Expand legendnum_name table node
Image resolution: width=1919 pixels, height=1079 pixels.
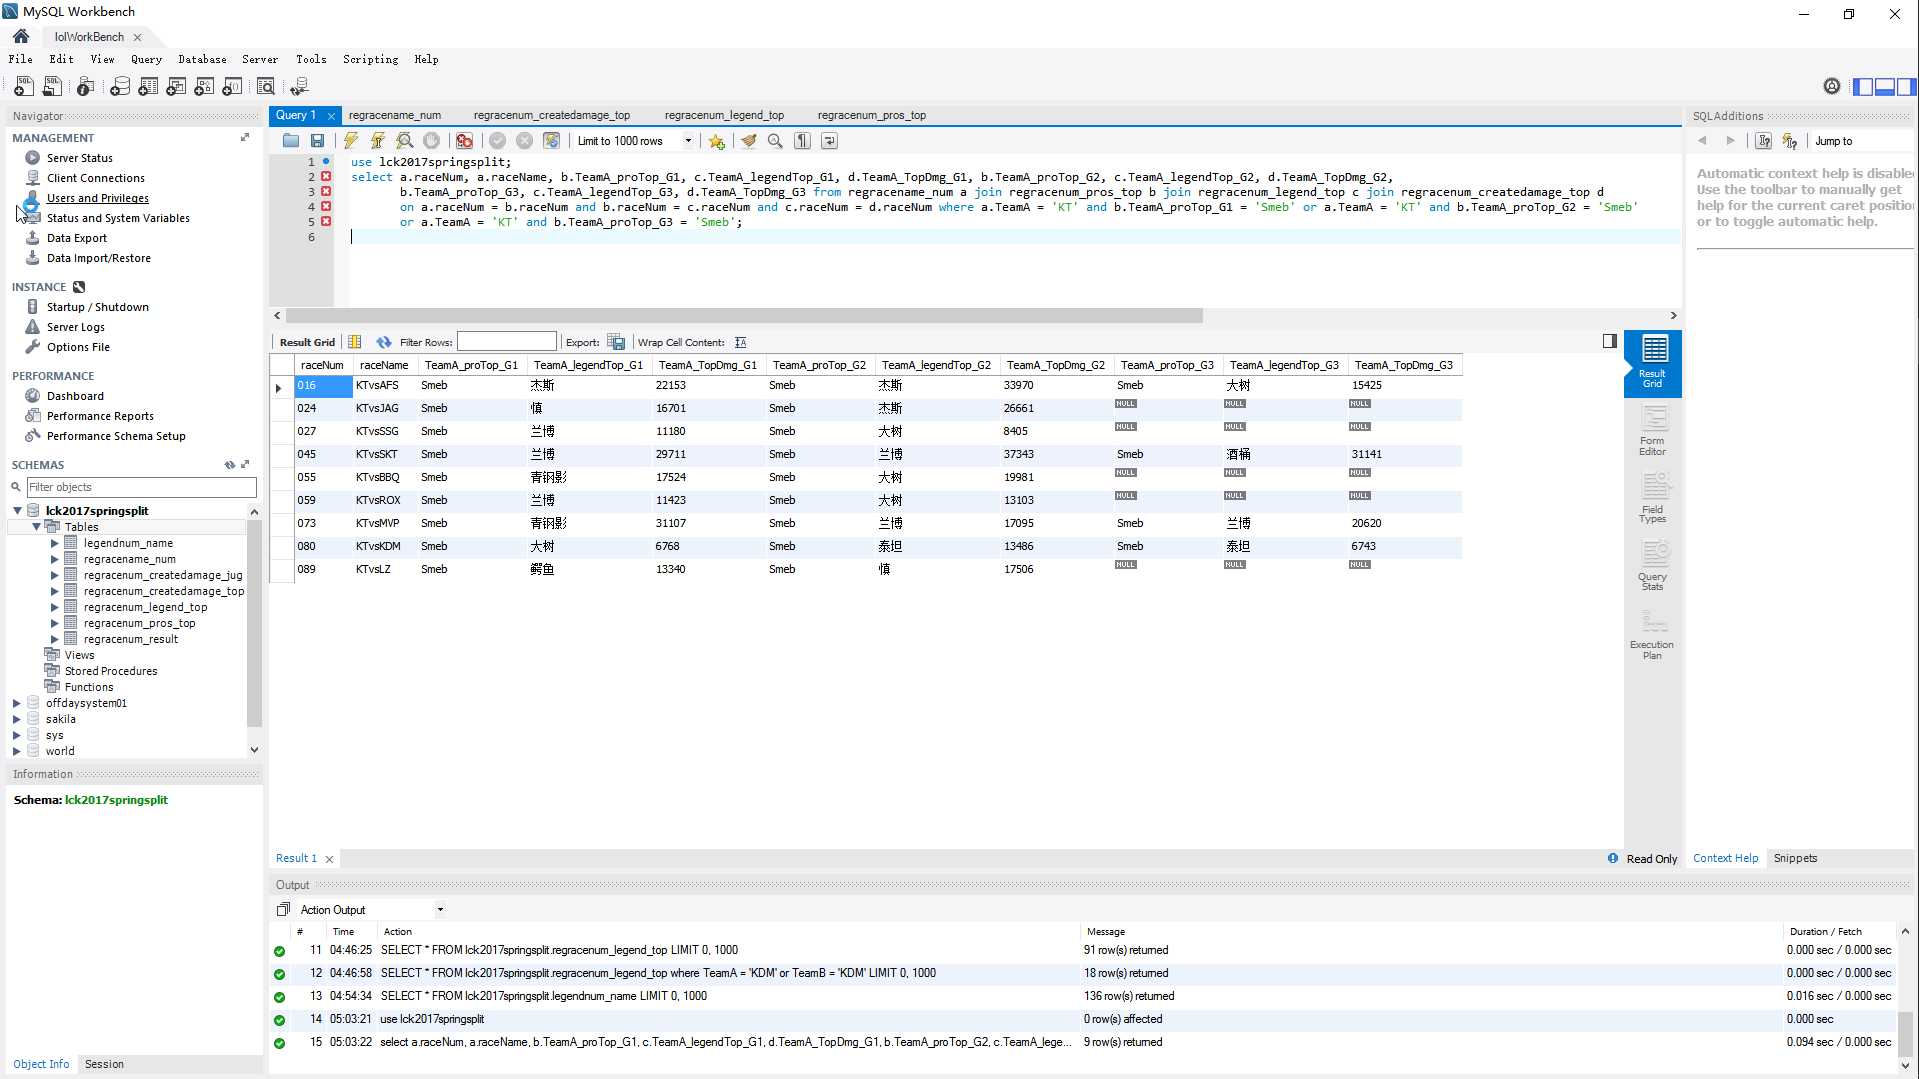click(x=54, y=543)
